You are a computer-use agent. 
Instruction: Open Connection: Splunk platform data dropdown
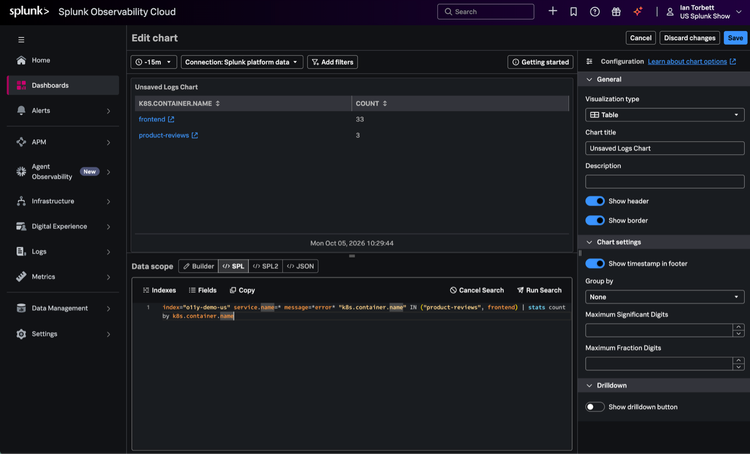[x=242, y=62]
